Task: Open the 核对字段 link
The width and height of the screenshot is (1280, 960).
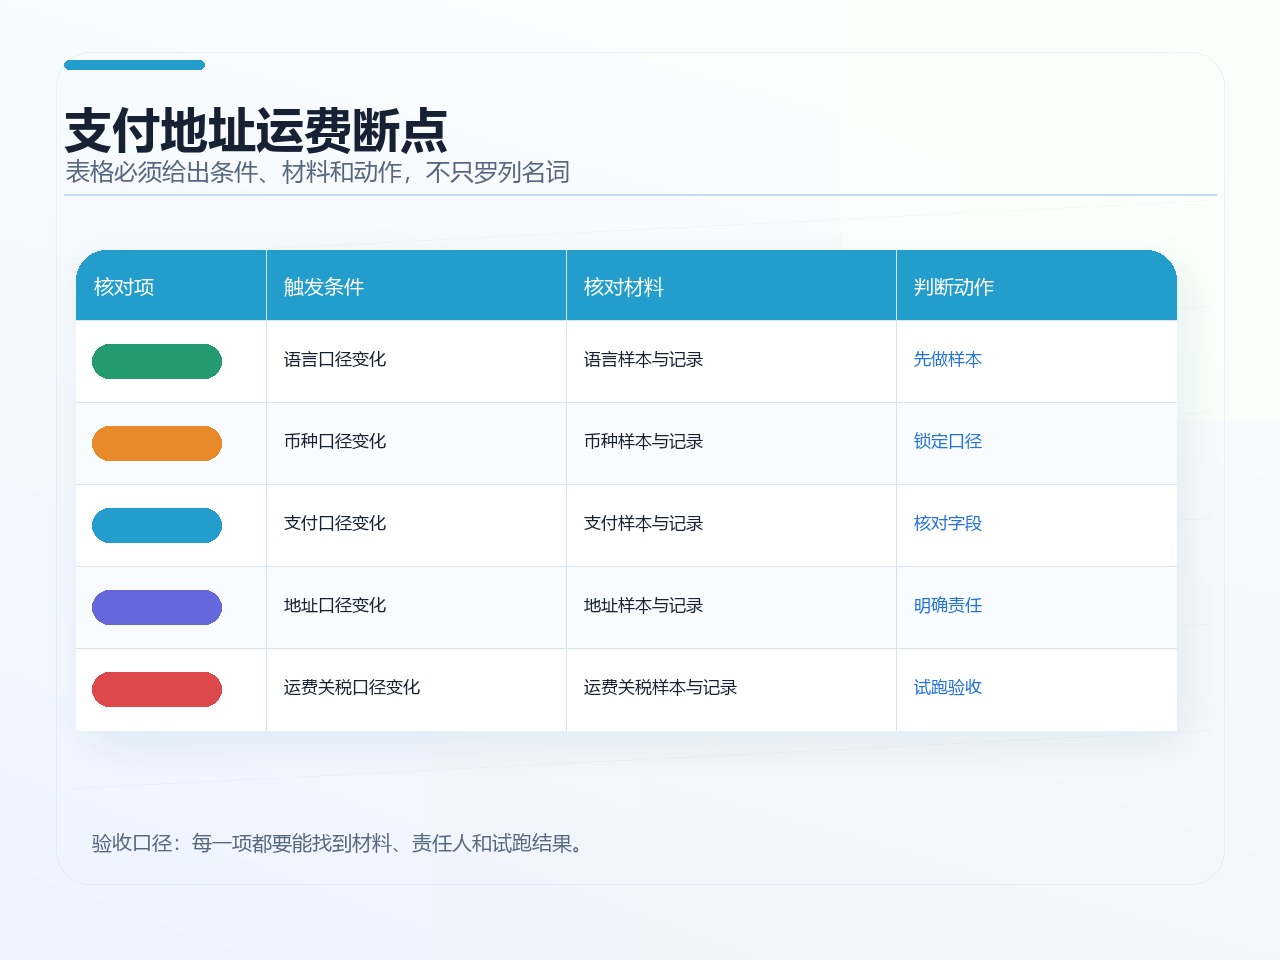Action: point(948,523)
